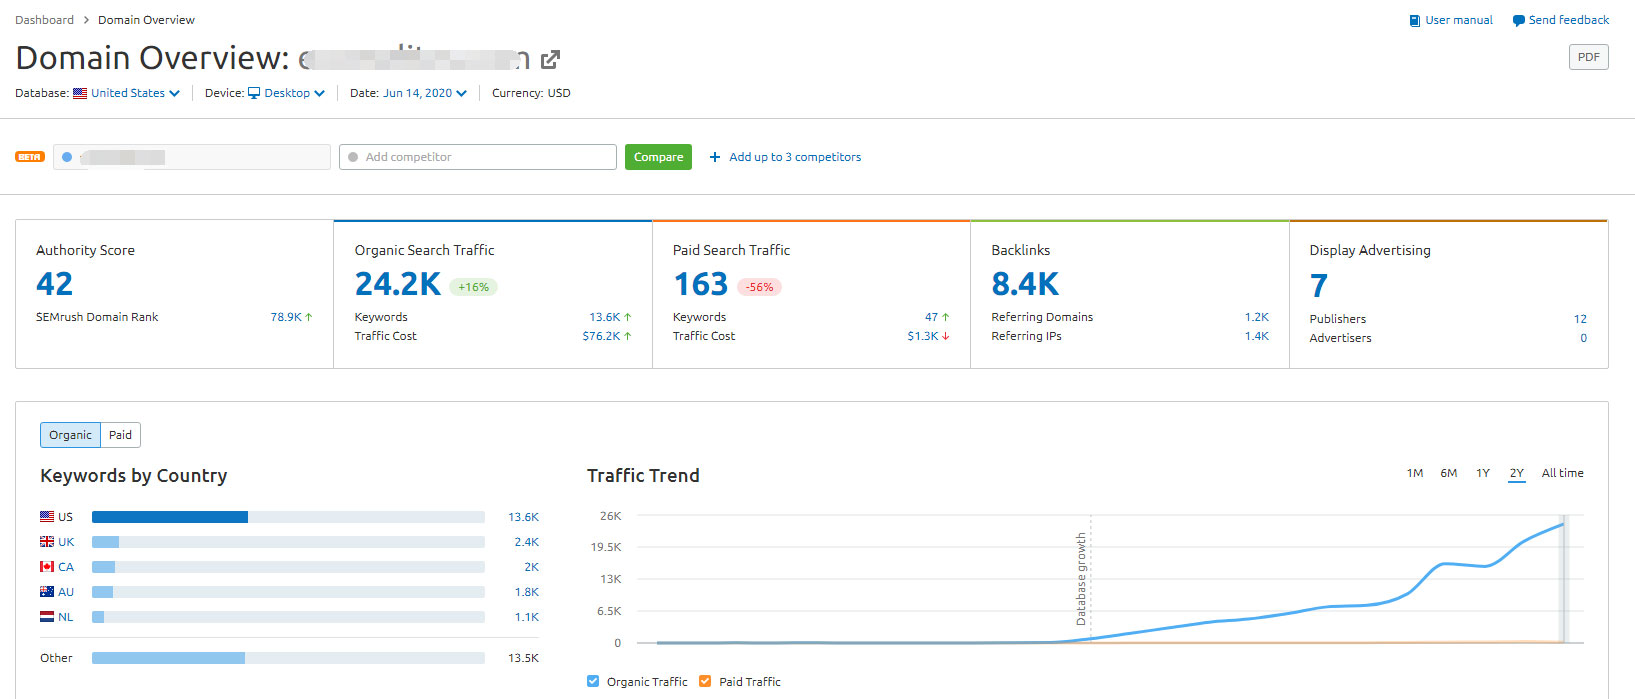Click the Send feedback speech bubble icon
Image resolution: width=1635 pixels, height=699 pixels.
pos(1518,21)
